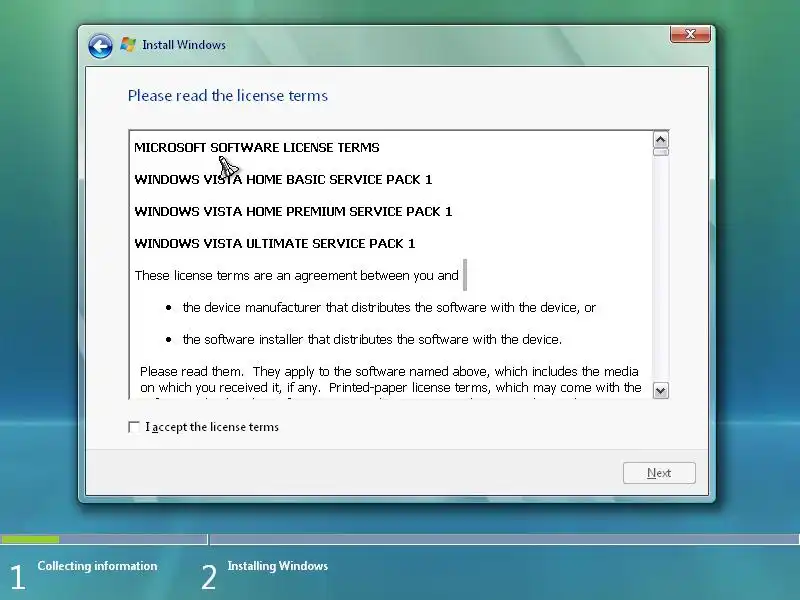The width and height of the screenshot is (800, 600).
Task: Click the license text scroll down arrow
Action: coord(661,391)
